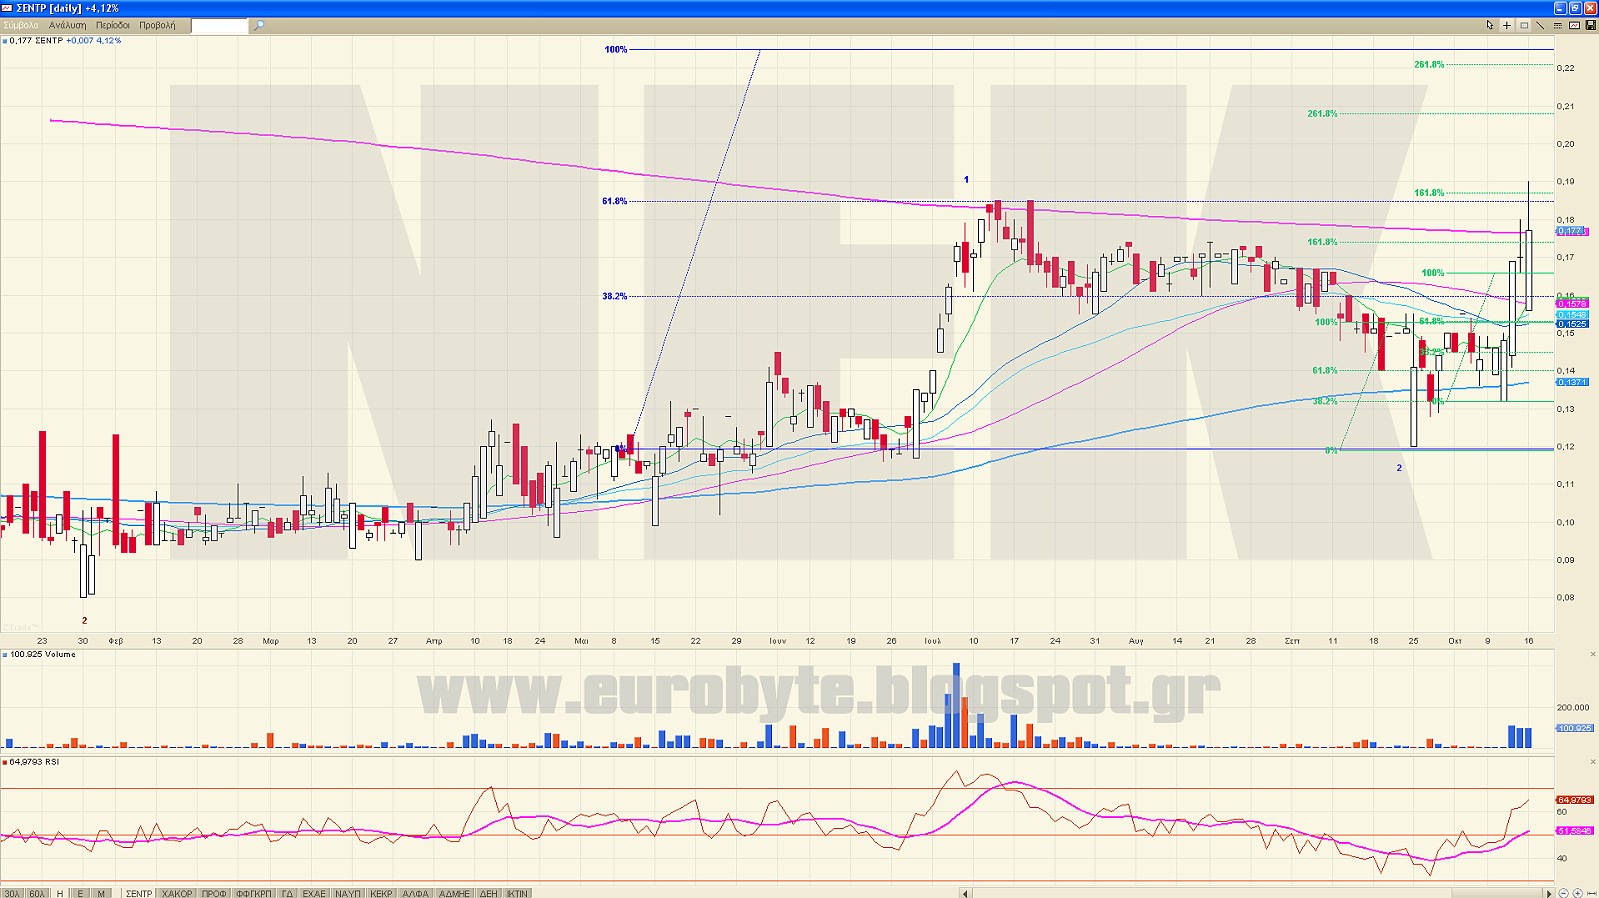Click the RSI value tag 64,9793 on axis
Screen dimensions: 1599x898
(x=1574, y=799)
